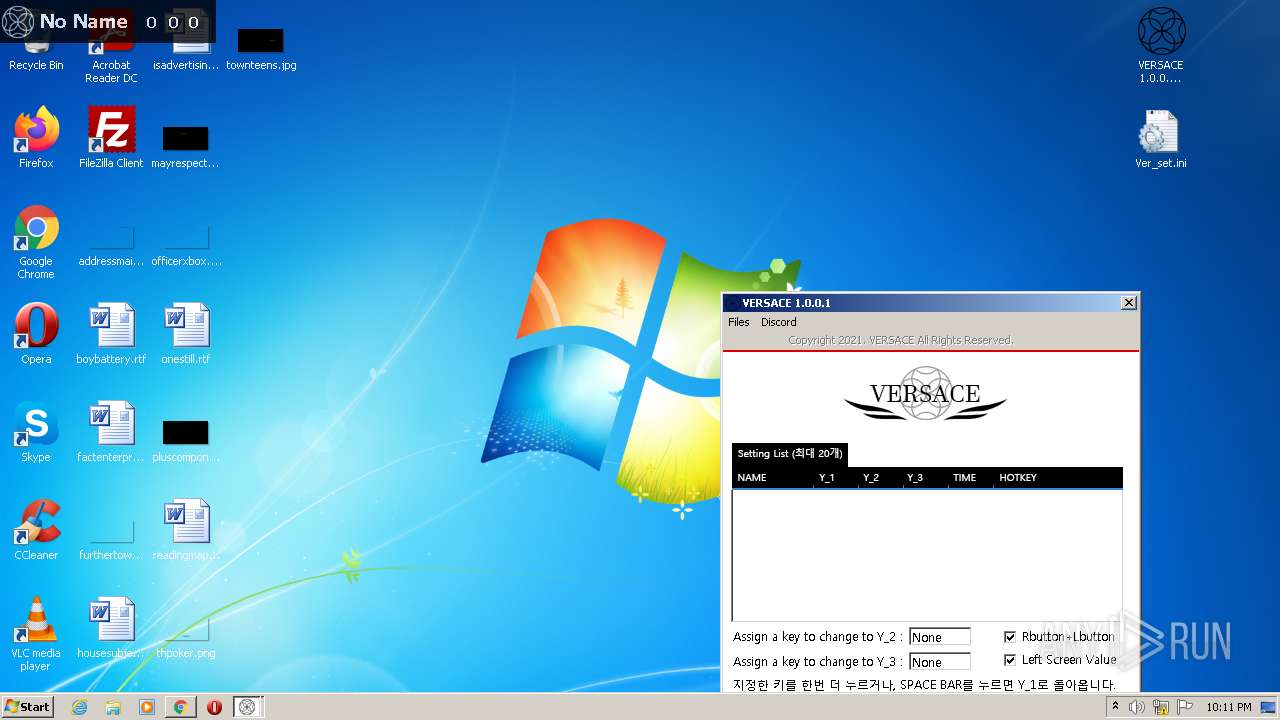Select the housesubje... document icon
This screenshot has width=1280, height=720.
pos(111,628)
